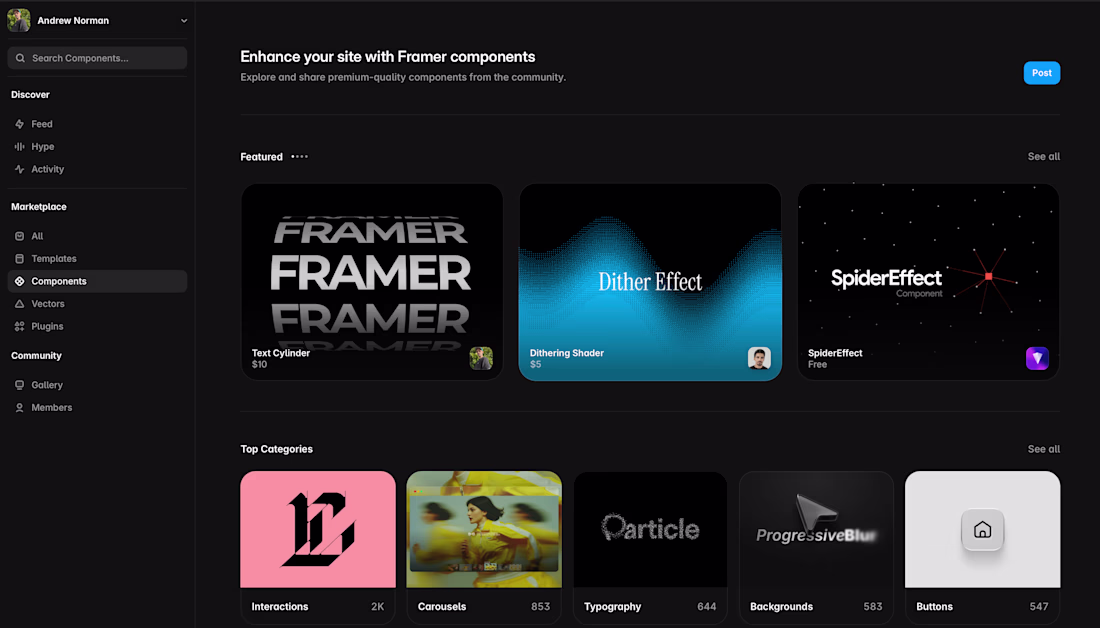Click the Backgrounds category label

point(782,607)
